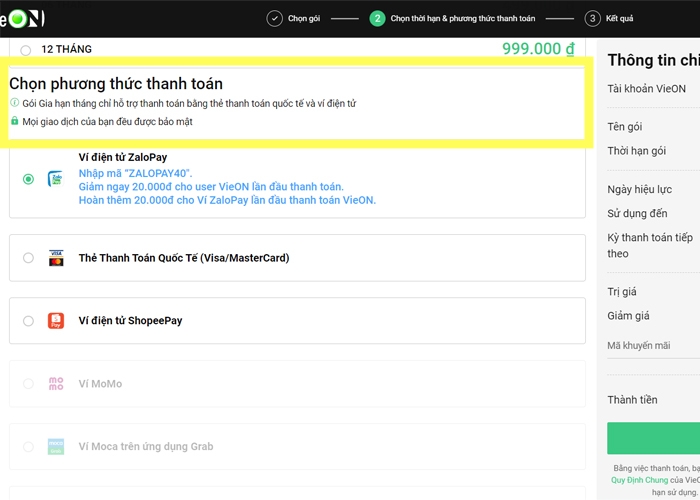The width and height of the screenshot is (700, 500).
Task: Click Ví Moca trên ứng dụng Grab label
Action: tap(146, 446)
